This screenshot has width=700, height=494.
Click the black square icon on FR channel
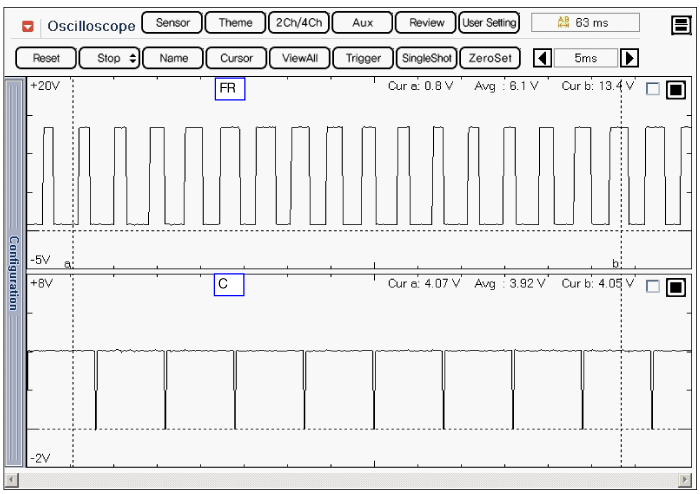click(x=675, y=90)
